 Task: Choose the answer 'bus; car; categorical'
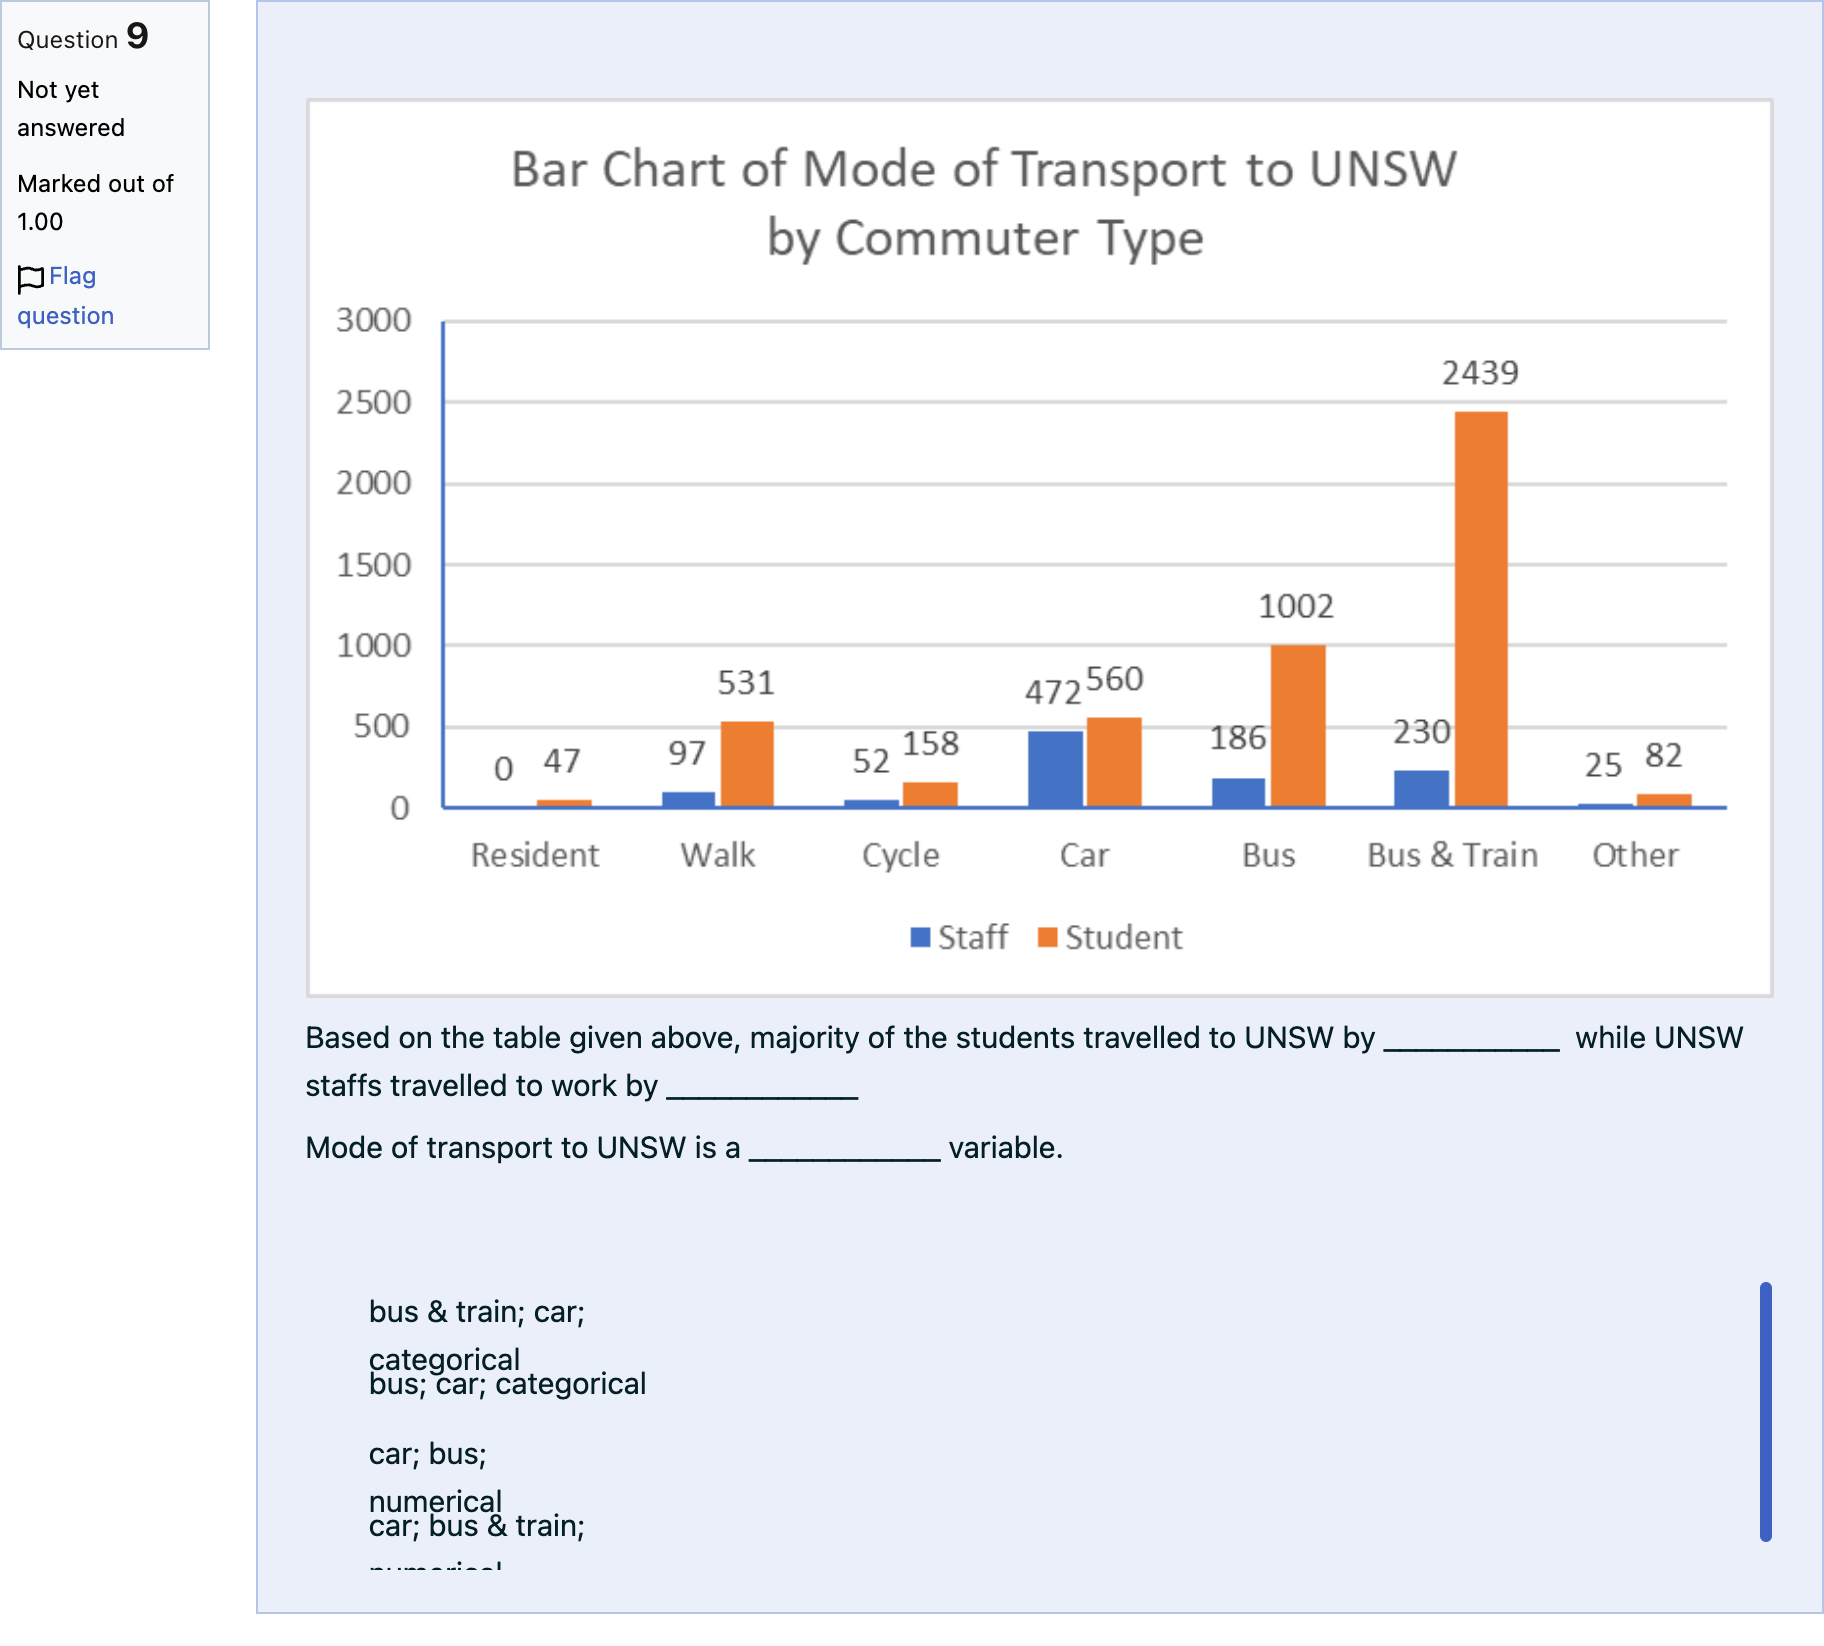[507, 1384]
